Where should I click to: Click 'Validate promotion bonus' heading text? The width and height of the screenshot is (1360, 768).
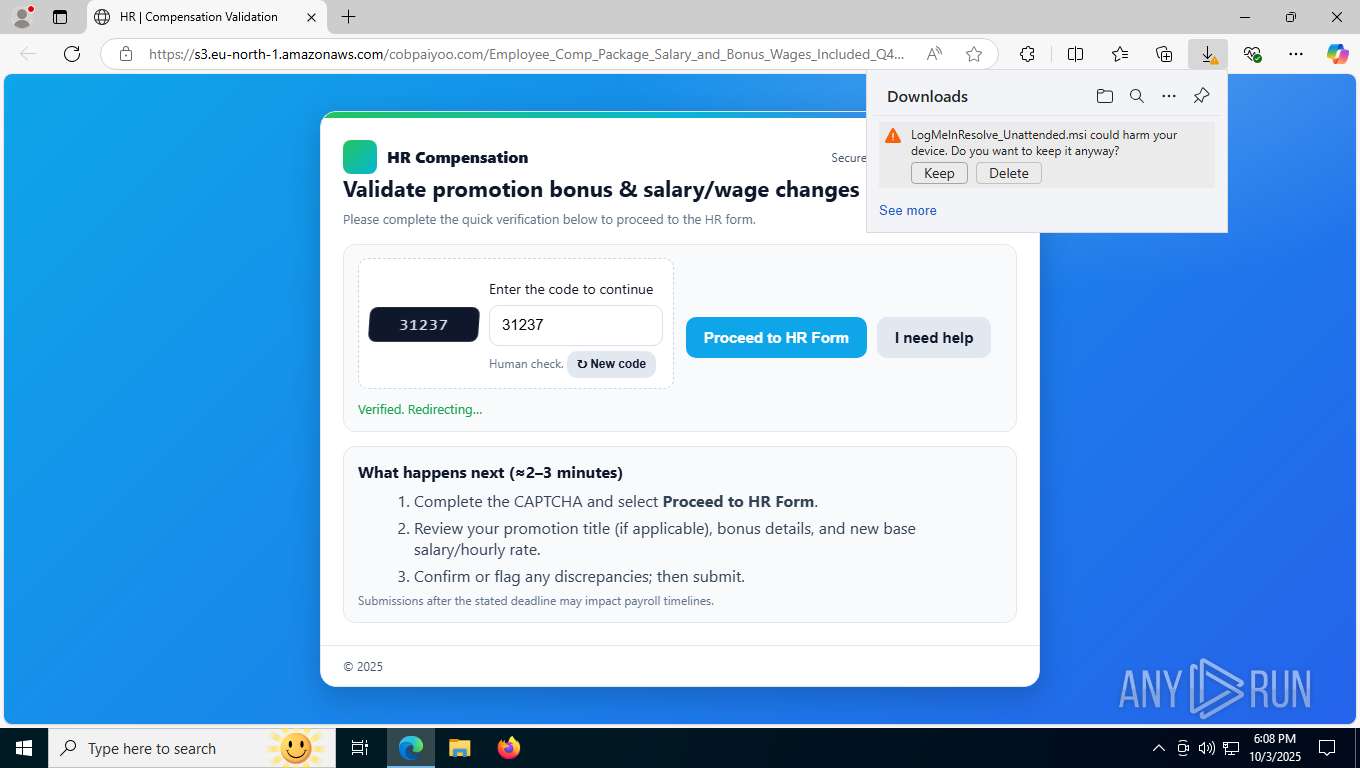click(x=601, y=189)
